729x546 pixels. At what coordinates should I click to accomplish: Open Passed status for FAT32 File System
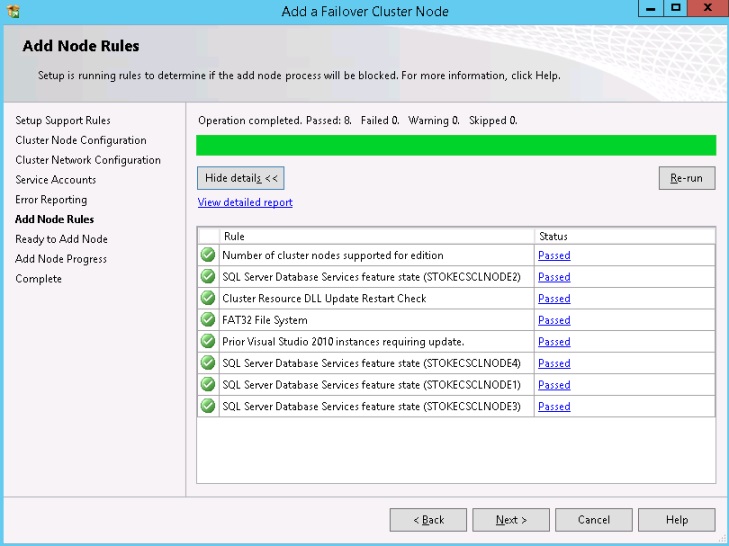coord(554,320)
